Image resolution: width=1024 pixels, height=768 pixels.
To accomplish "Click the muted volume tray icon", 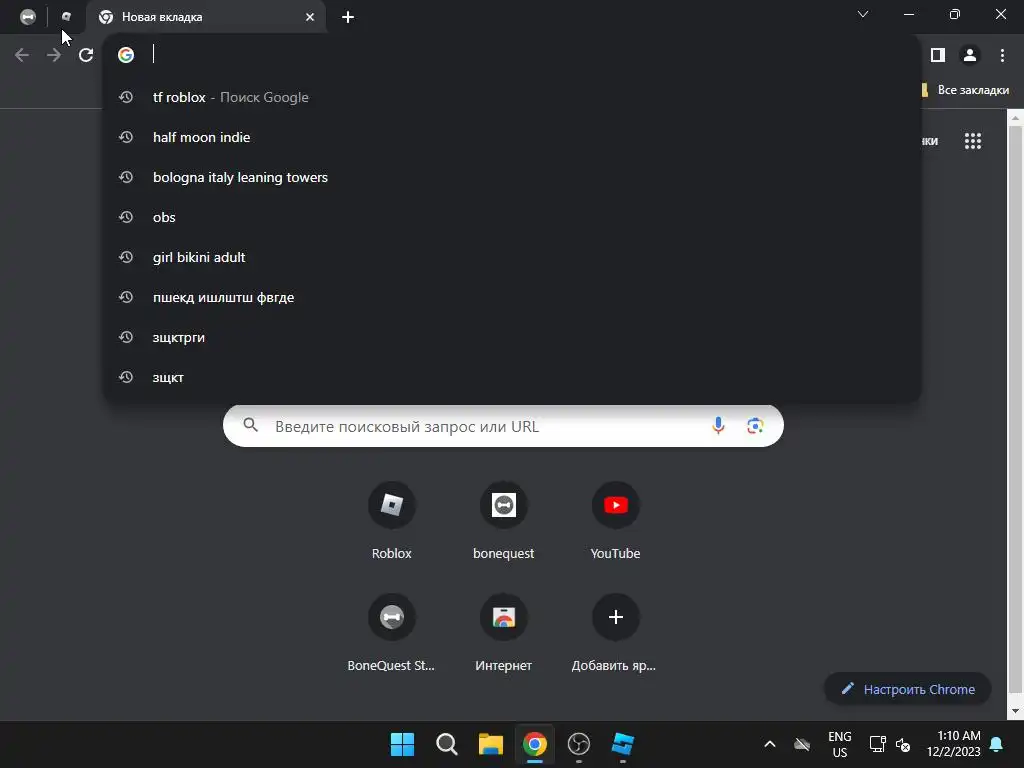I will (903, 744).
